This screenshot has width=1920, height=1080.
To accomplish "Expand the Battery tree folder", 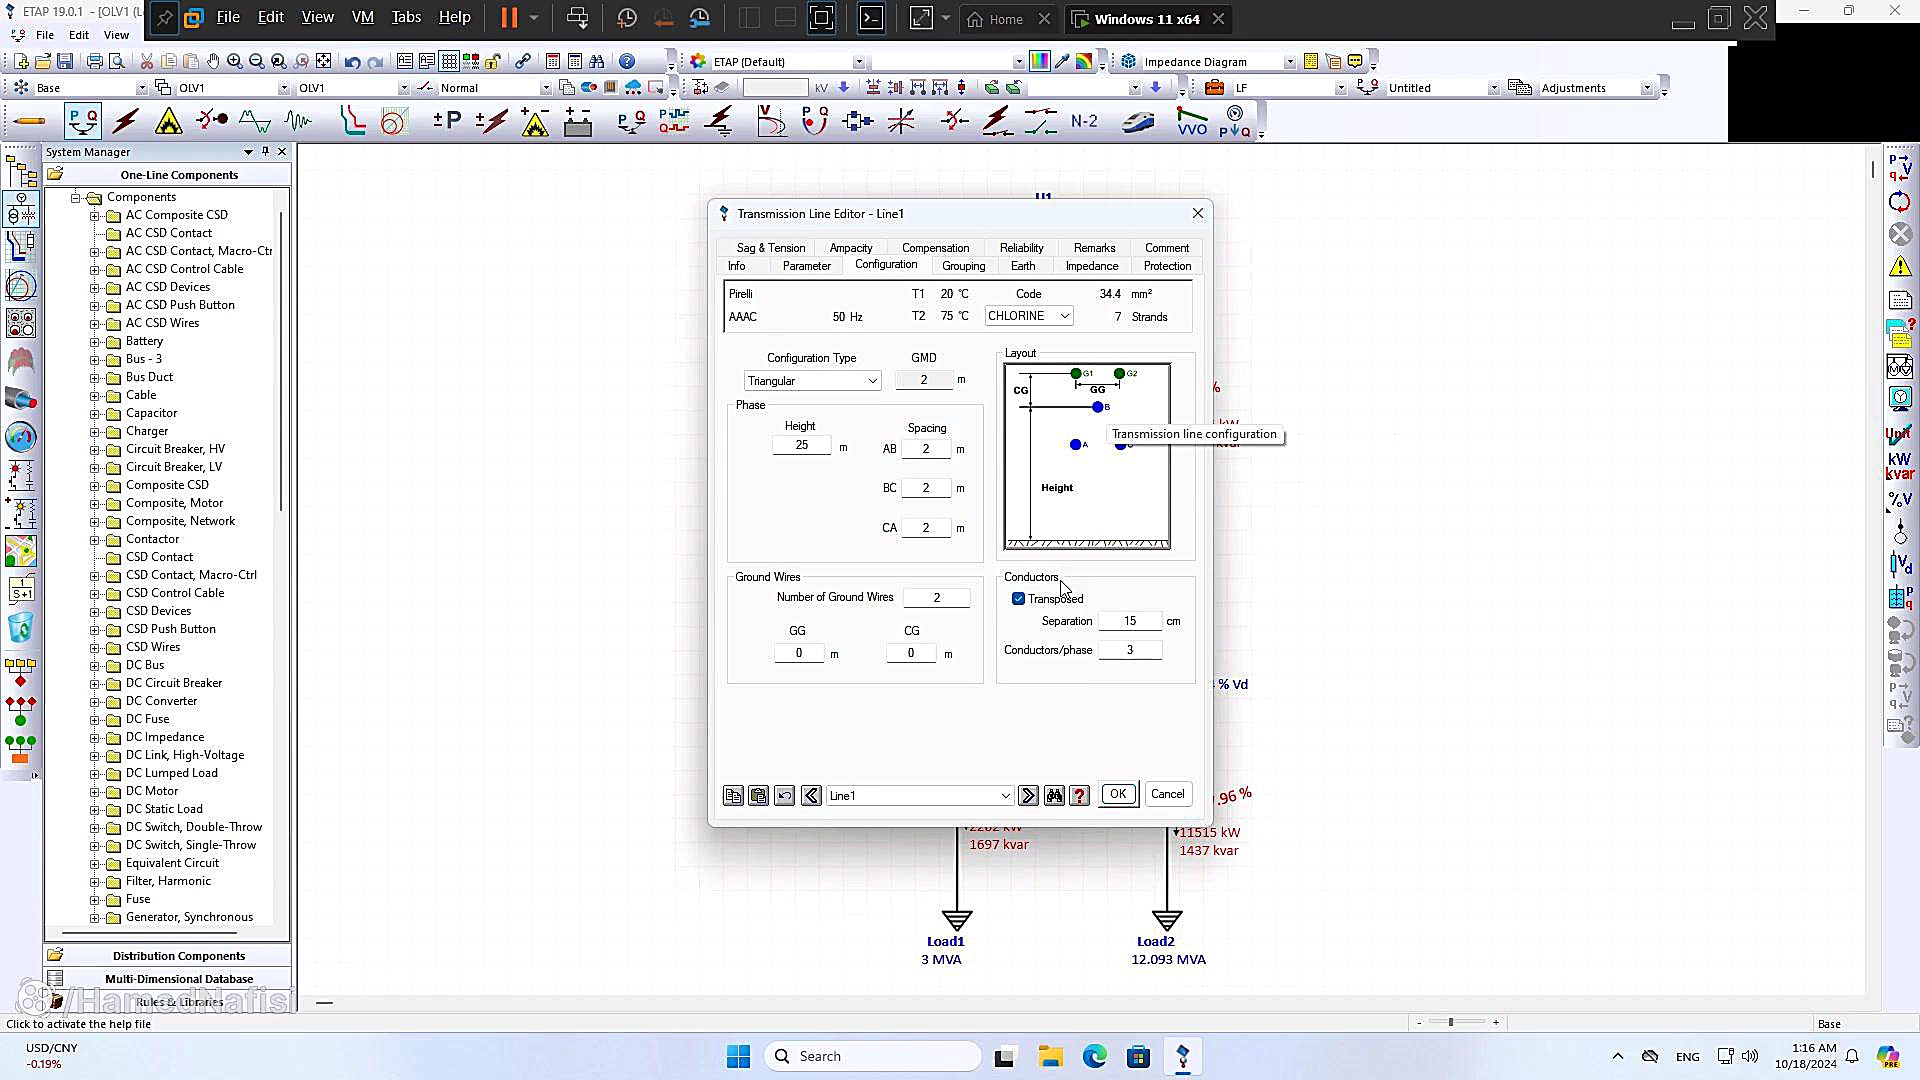I will coord(95,342).
